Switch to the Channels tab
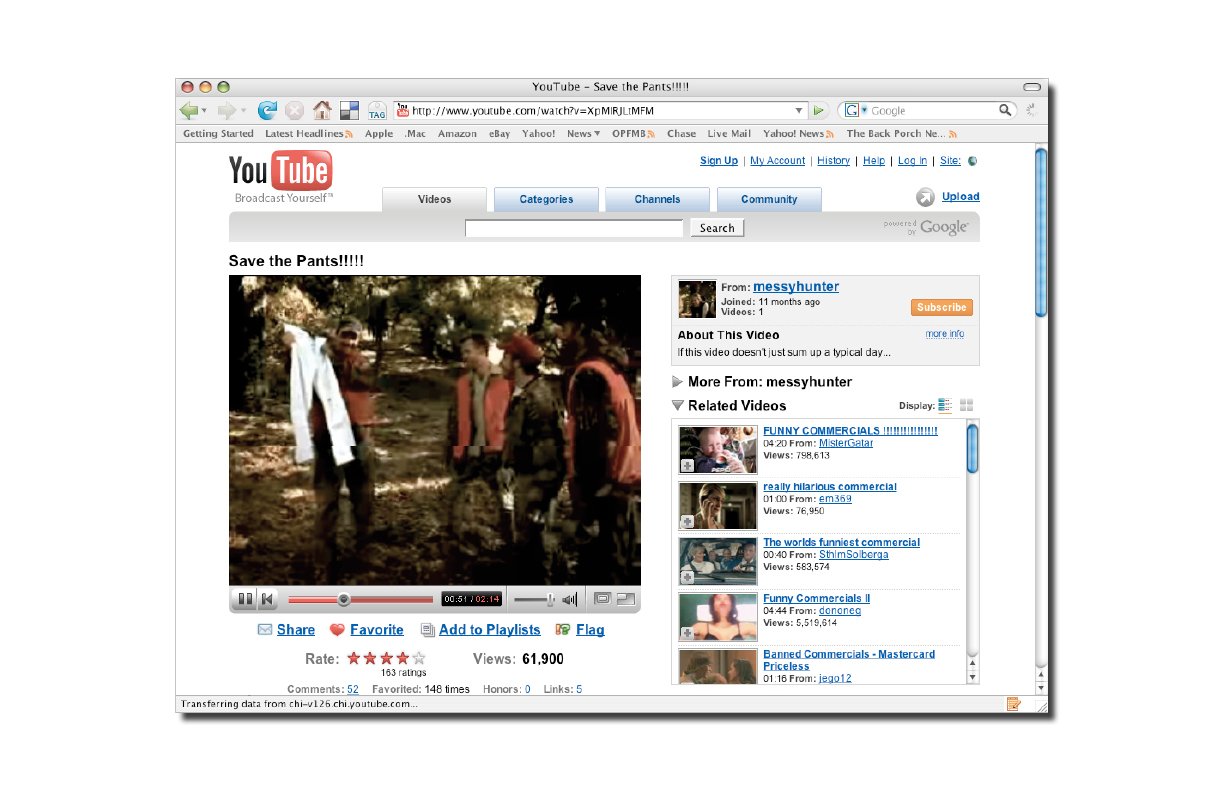The image size is (1224, 792). [657, 199]
